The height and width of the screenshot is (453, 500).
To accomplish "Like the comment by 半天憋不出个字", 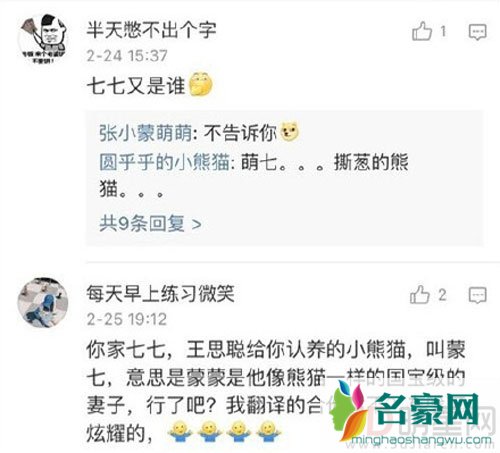I will click(x=422, y=31).
